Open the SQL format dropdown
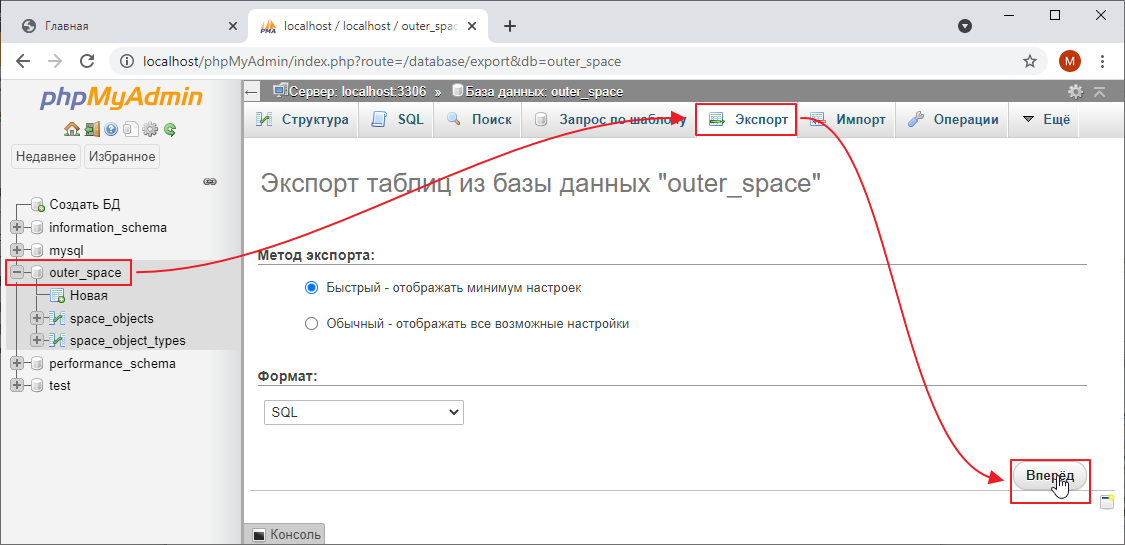Image resolution: width=1125 pixels, height=545 pixels. 364,412
